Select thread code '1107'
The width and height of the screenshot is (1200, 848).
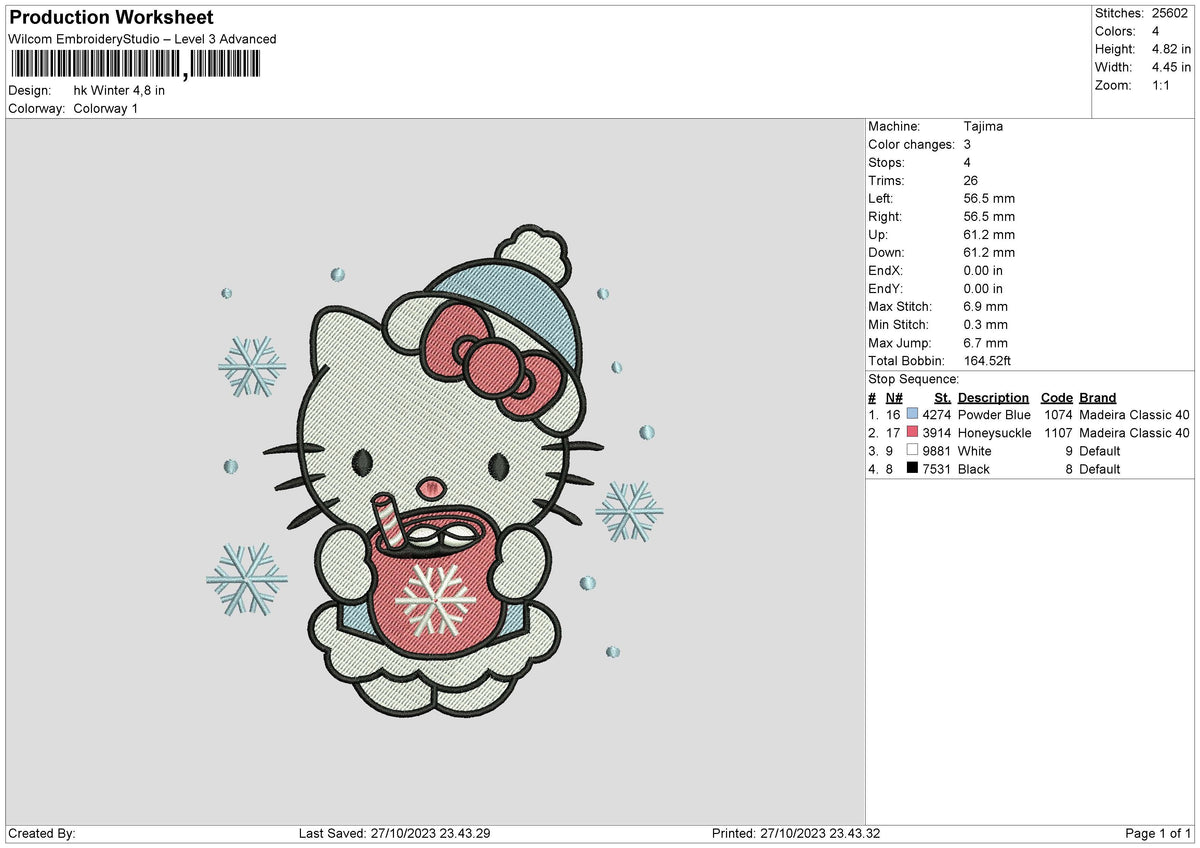point(1058,433)
